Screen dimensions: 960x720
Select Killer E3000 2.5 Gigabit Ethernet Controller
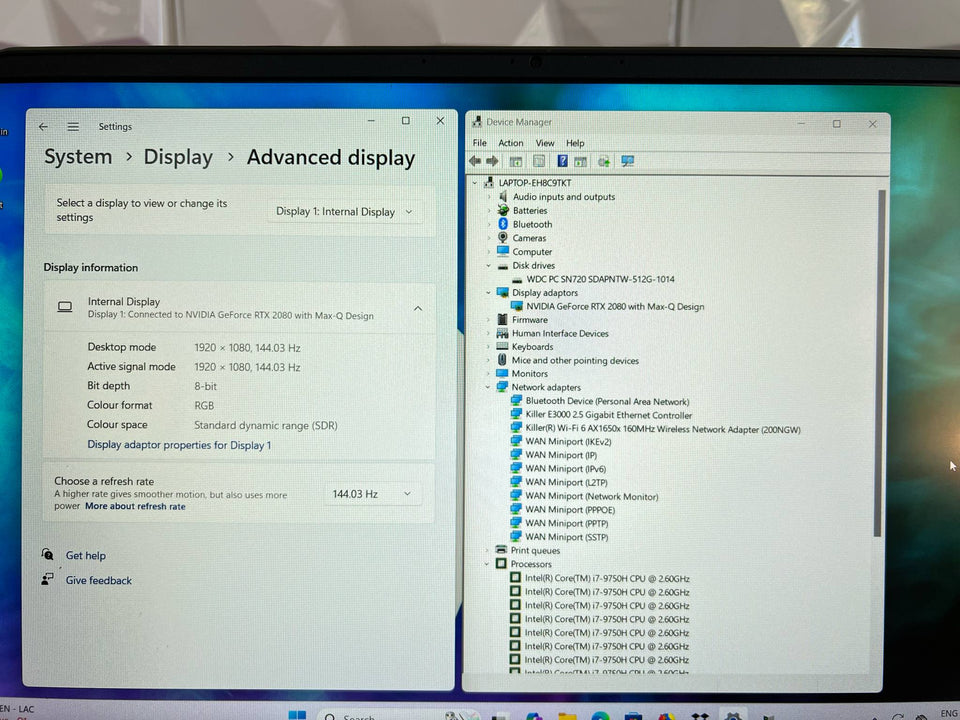pyautogui.click(x=609, y=415)
